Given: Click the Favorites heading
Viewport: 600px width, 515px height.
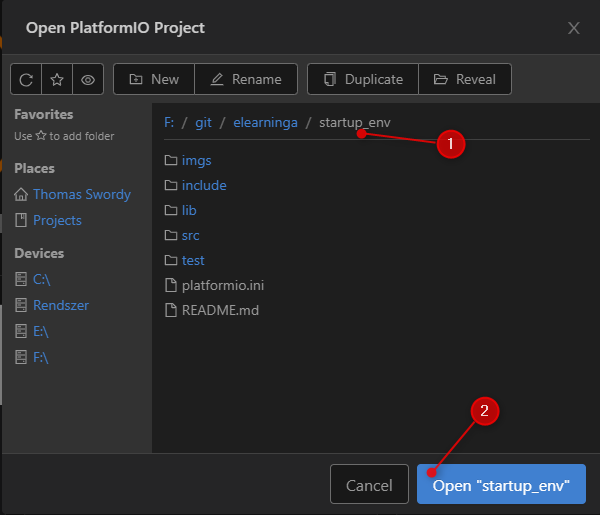Looking at the screenshot, I should pos(44,114).
